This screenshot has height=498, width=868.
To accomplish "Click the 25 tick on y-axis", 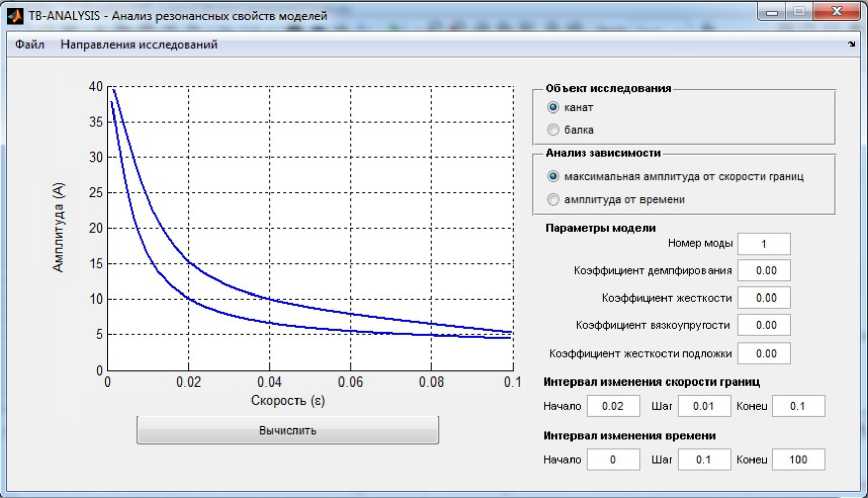I will [96, 193].
